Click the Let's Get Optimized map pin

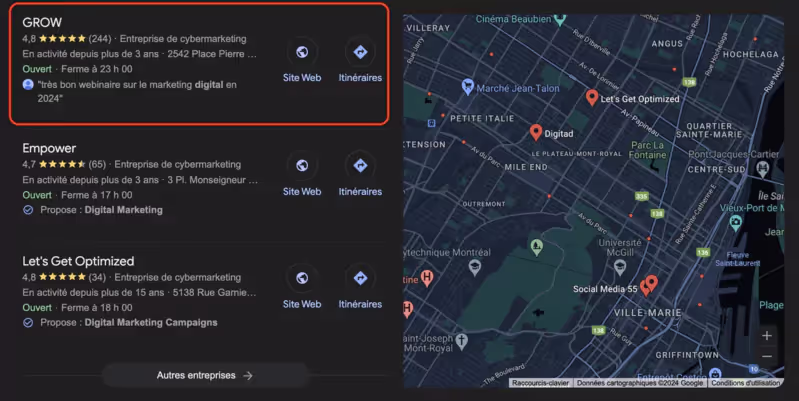click(x=592, y=97)
